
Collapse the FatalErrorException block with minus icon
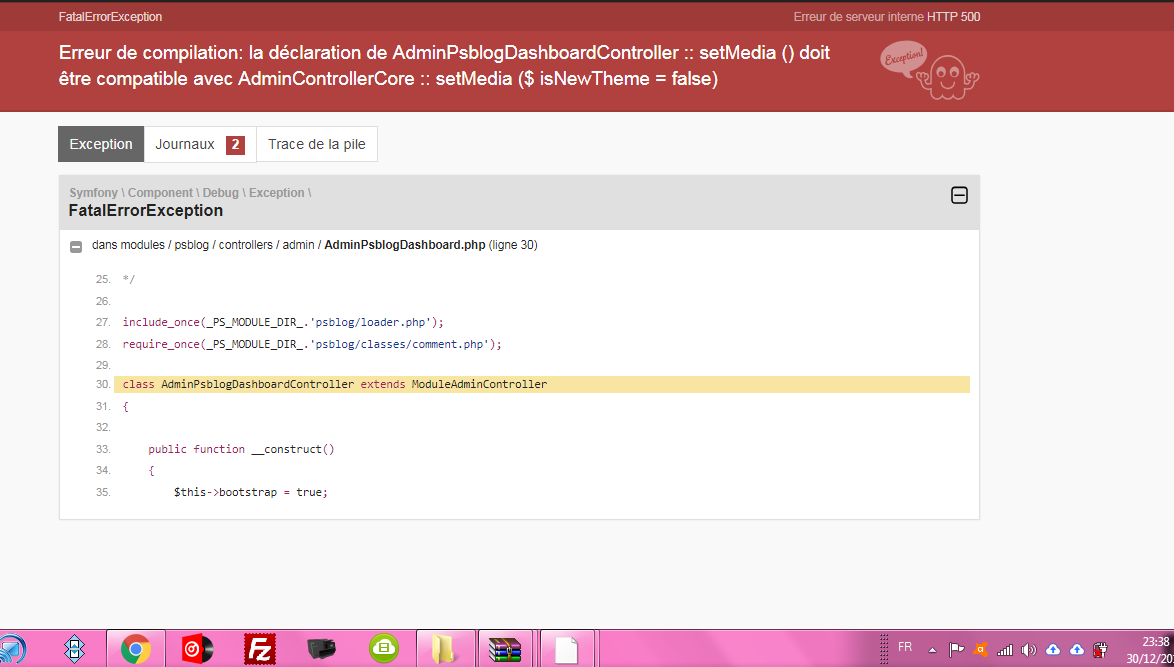959,195
